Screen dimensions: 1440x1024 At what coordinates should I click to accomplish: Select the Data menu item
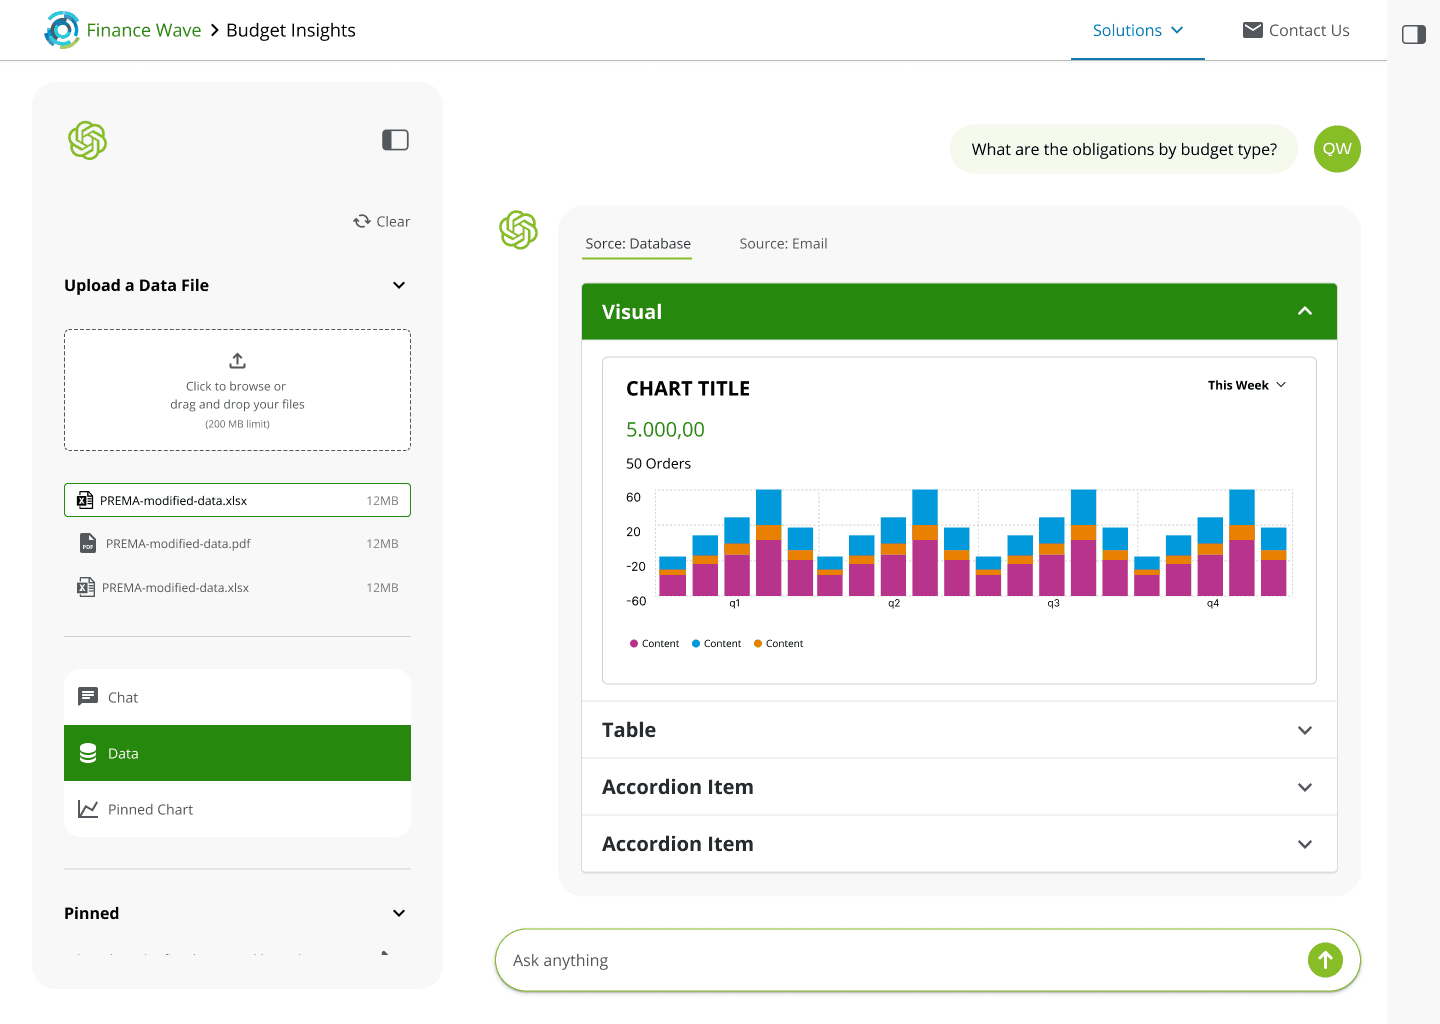point(237,753)
